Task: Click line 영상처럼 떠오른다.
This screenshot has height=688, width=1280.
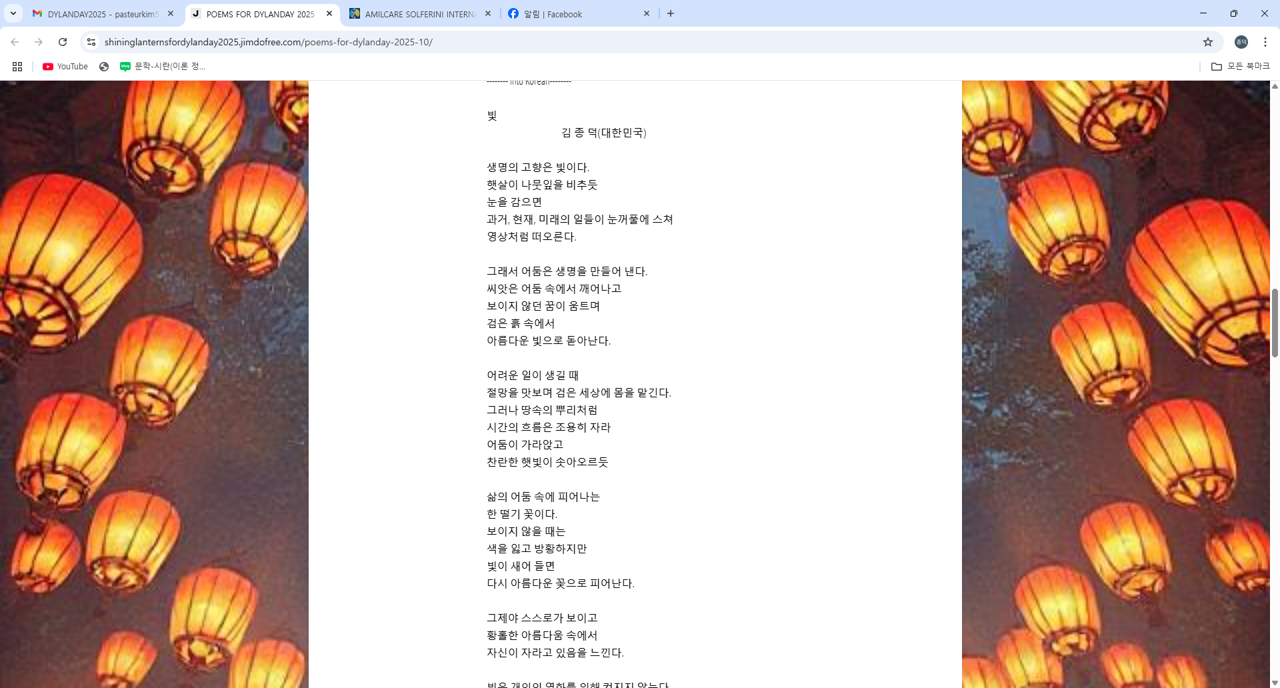Action: click(x=531, y=237)
